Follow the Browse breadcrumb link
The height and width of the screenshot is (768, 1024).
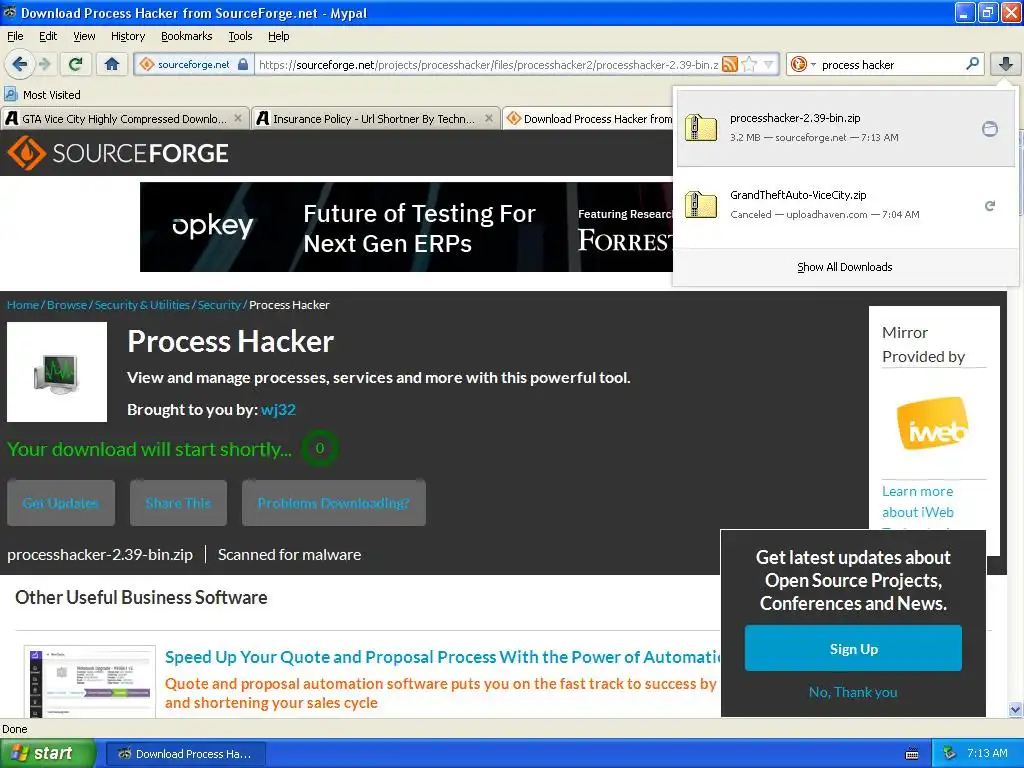click(67, 305)
